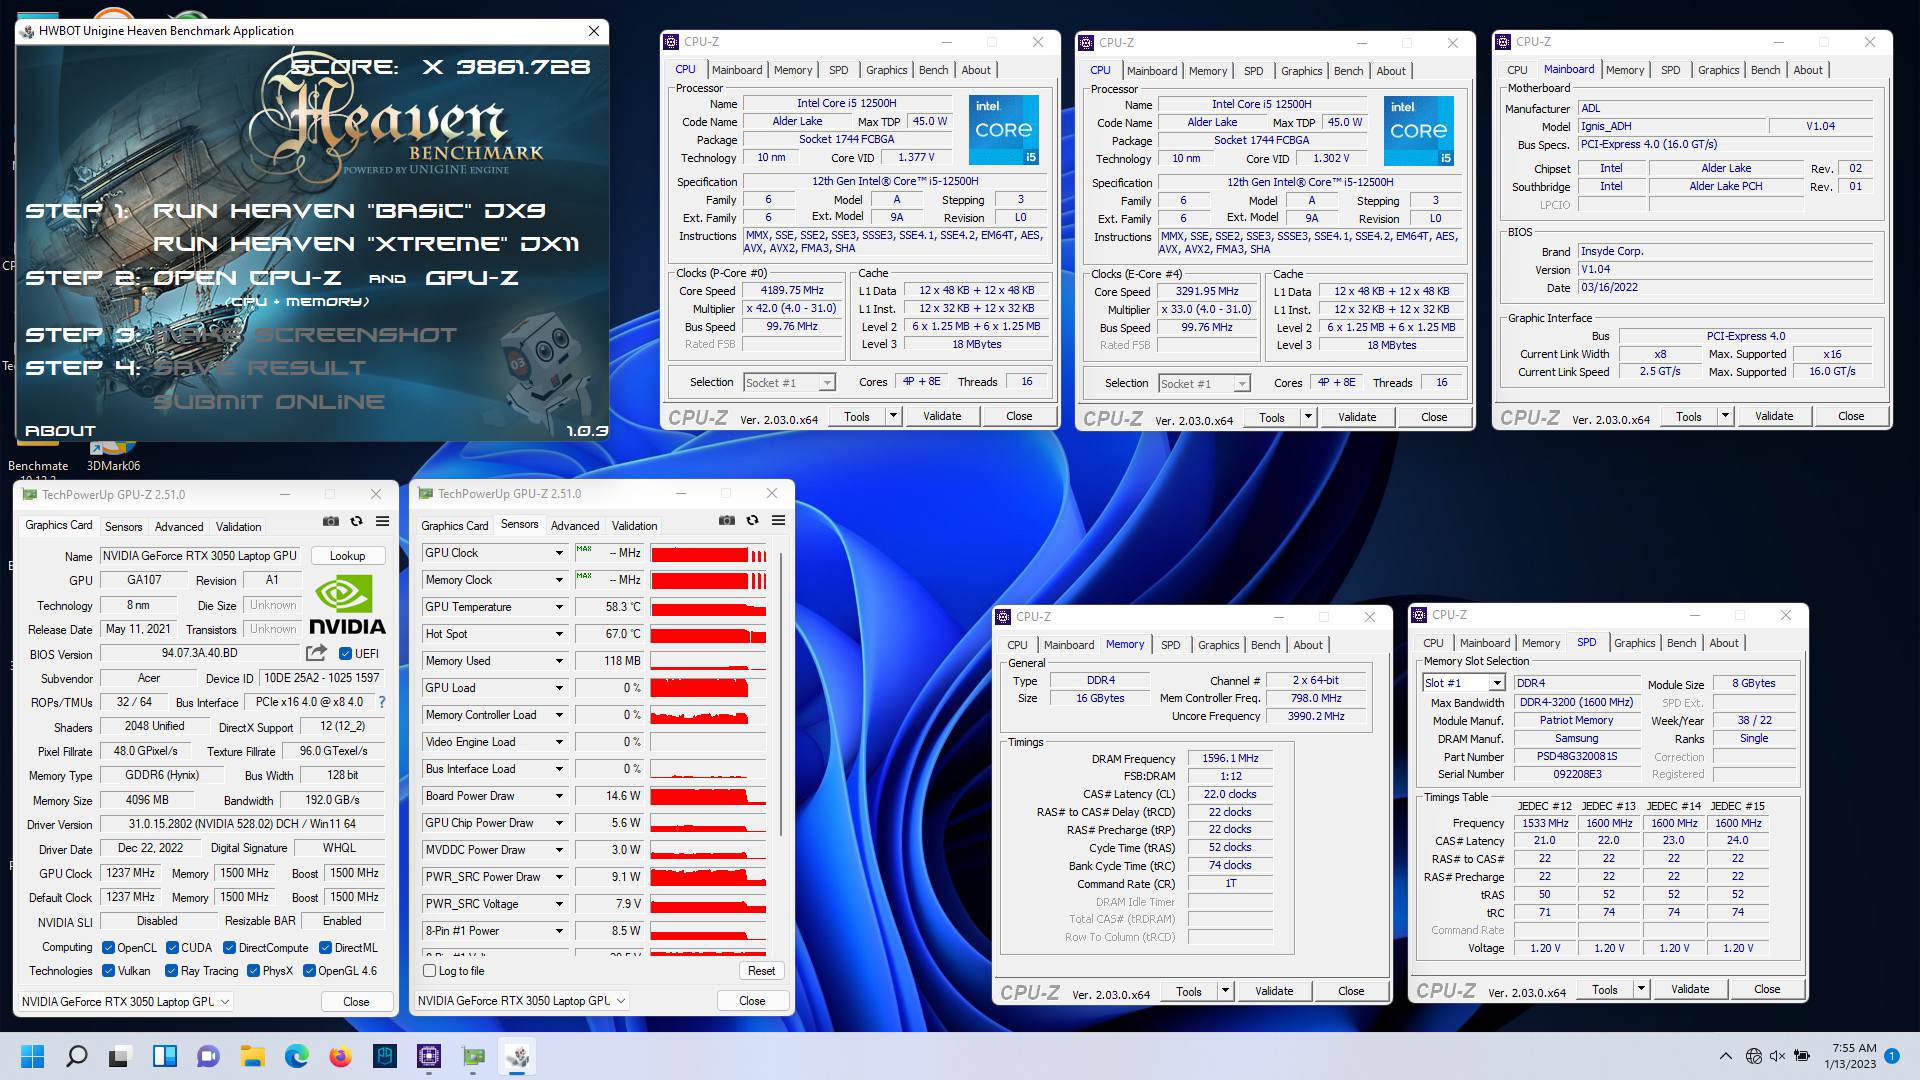Enable Log to file in GPU-Z Sensors

[x=429, y=971]
